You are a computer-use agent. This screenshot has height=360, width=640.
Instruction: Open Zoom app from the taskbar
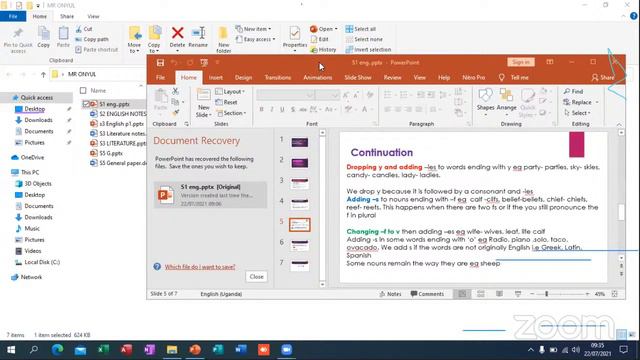pos(287,350)
